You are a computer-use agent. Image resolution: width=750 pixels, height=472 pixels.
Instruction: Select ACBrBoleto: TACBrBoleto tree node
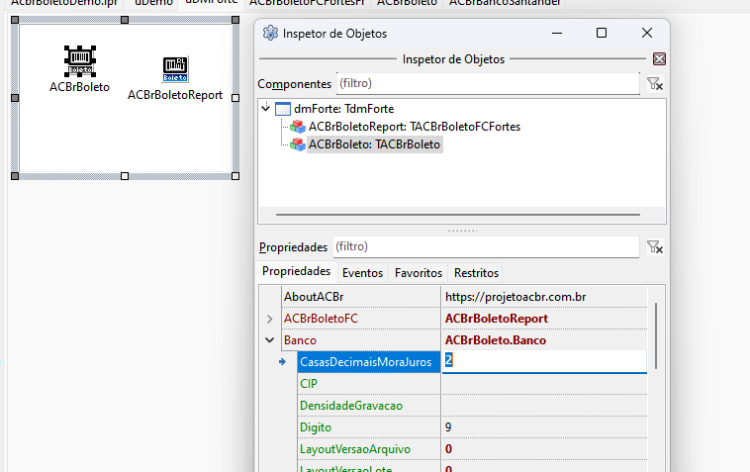[374, 144]
